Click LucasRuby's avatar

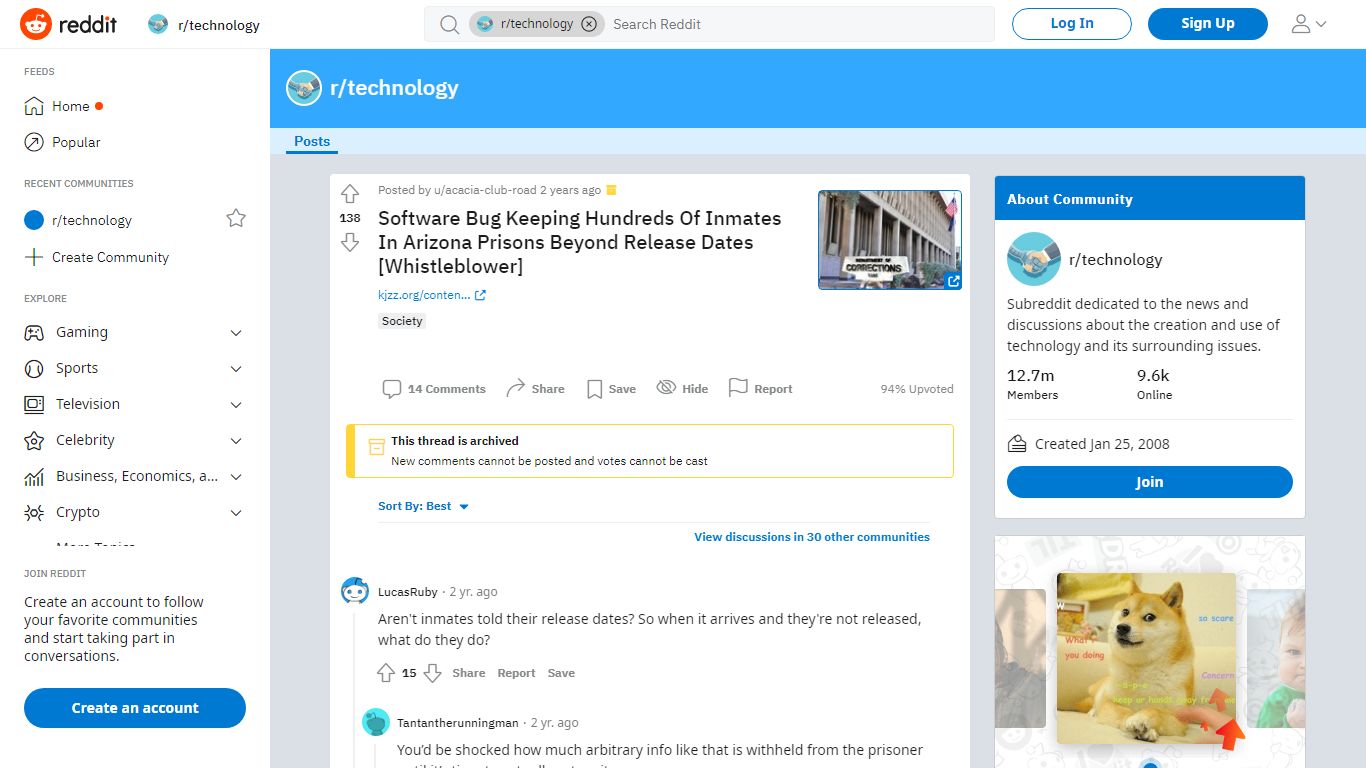(x=355, y=591)
